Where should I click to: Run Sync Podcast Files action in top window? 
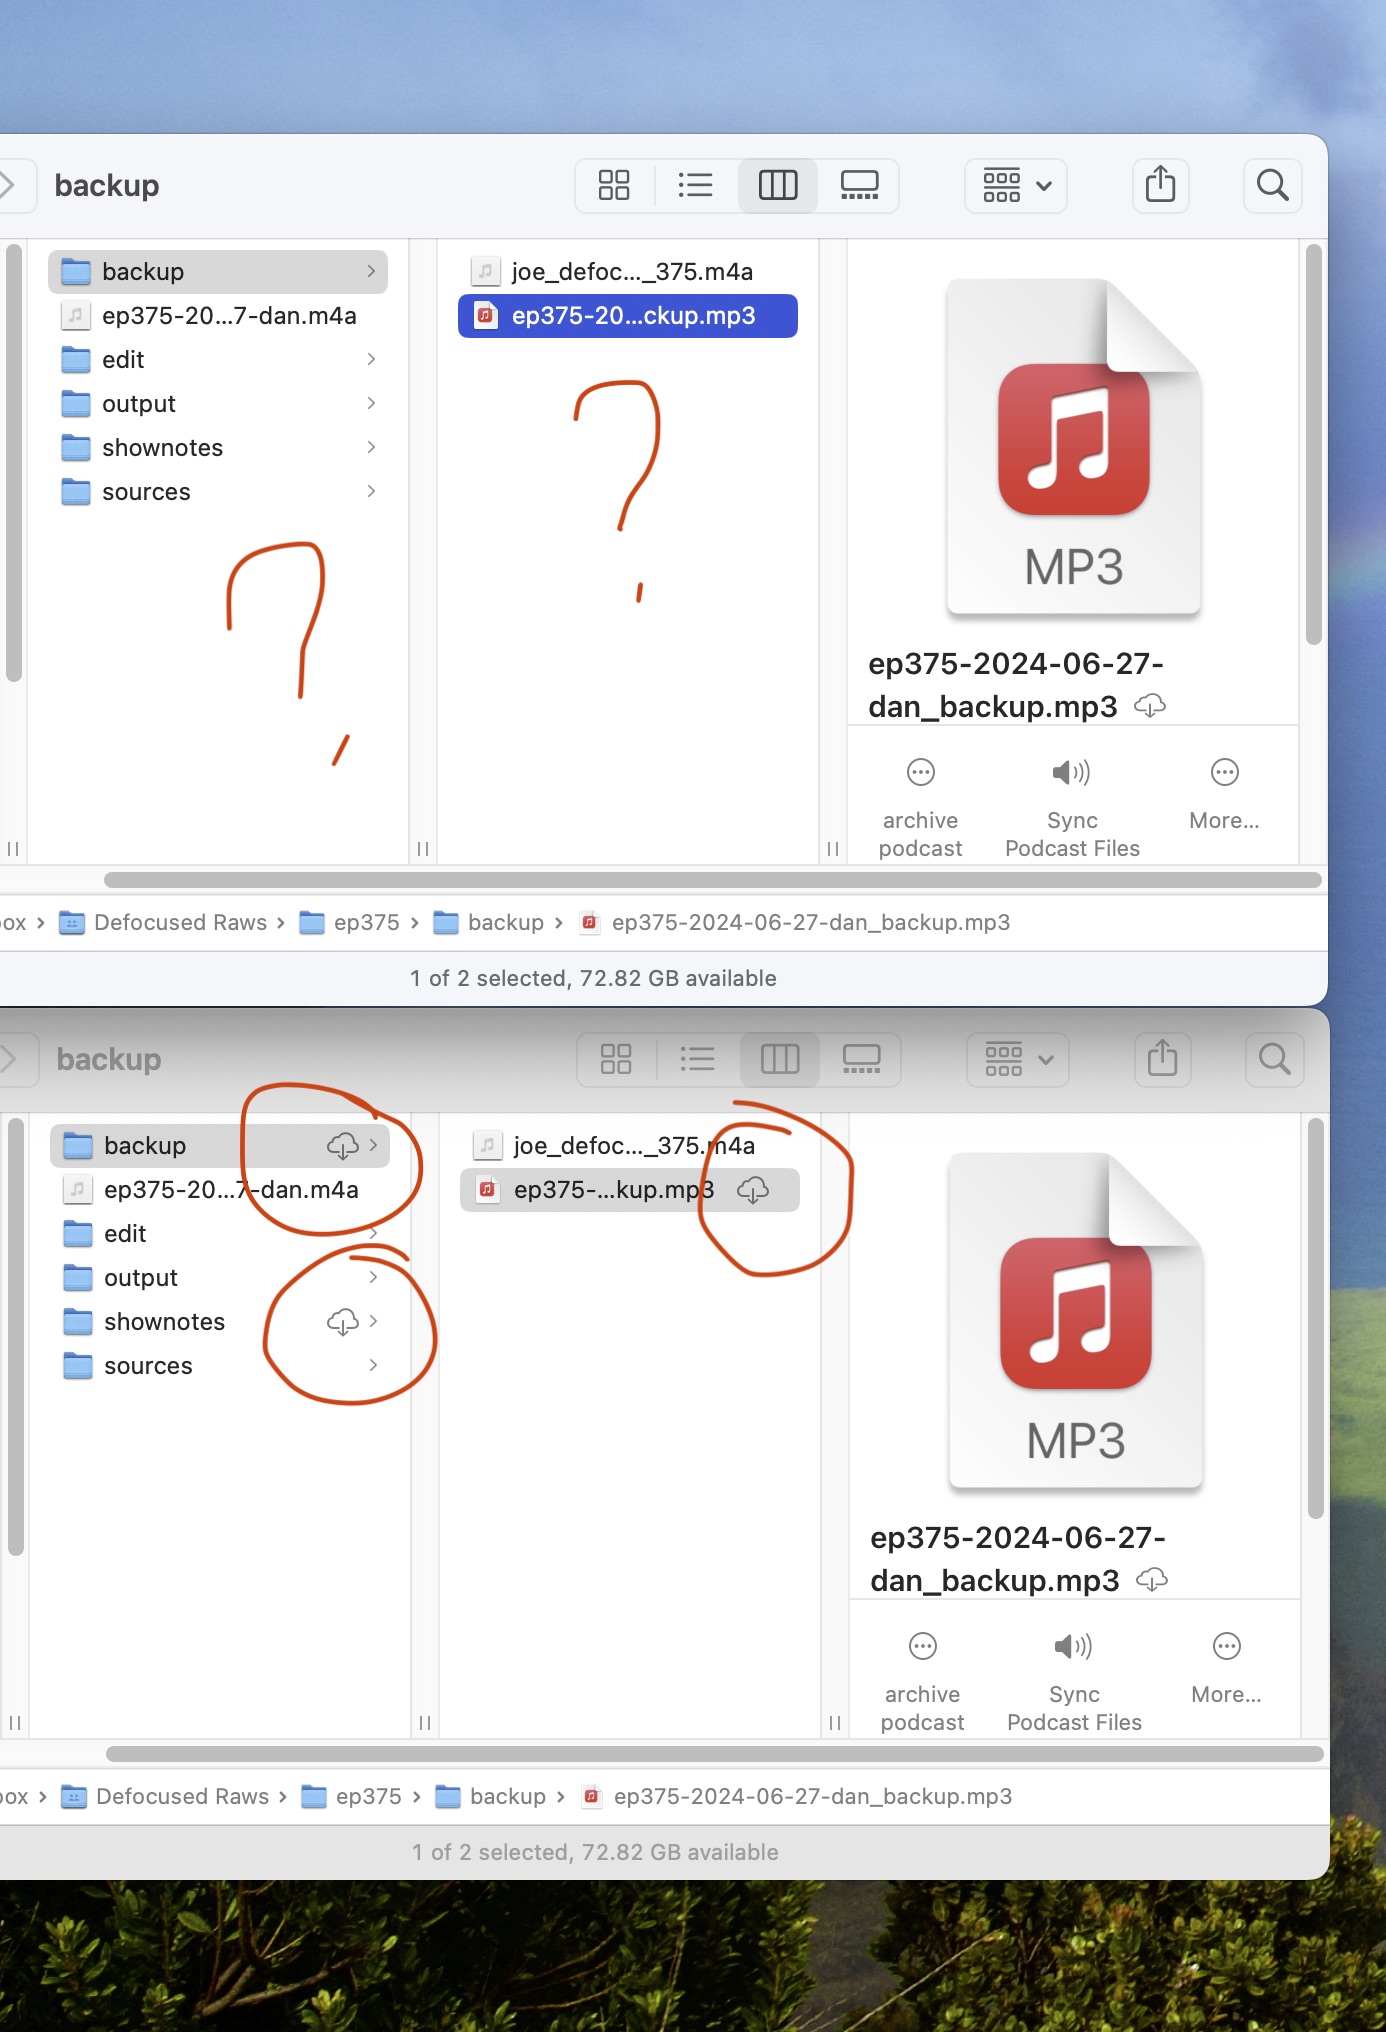click(x=1072, y=806)
